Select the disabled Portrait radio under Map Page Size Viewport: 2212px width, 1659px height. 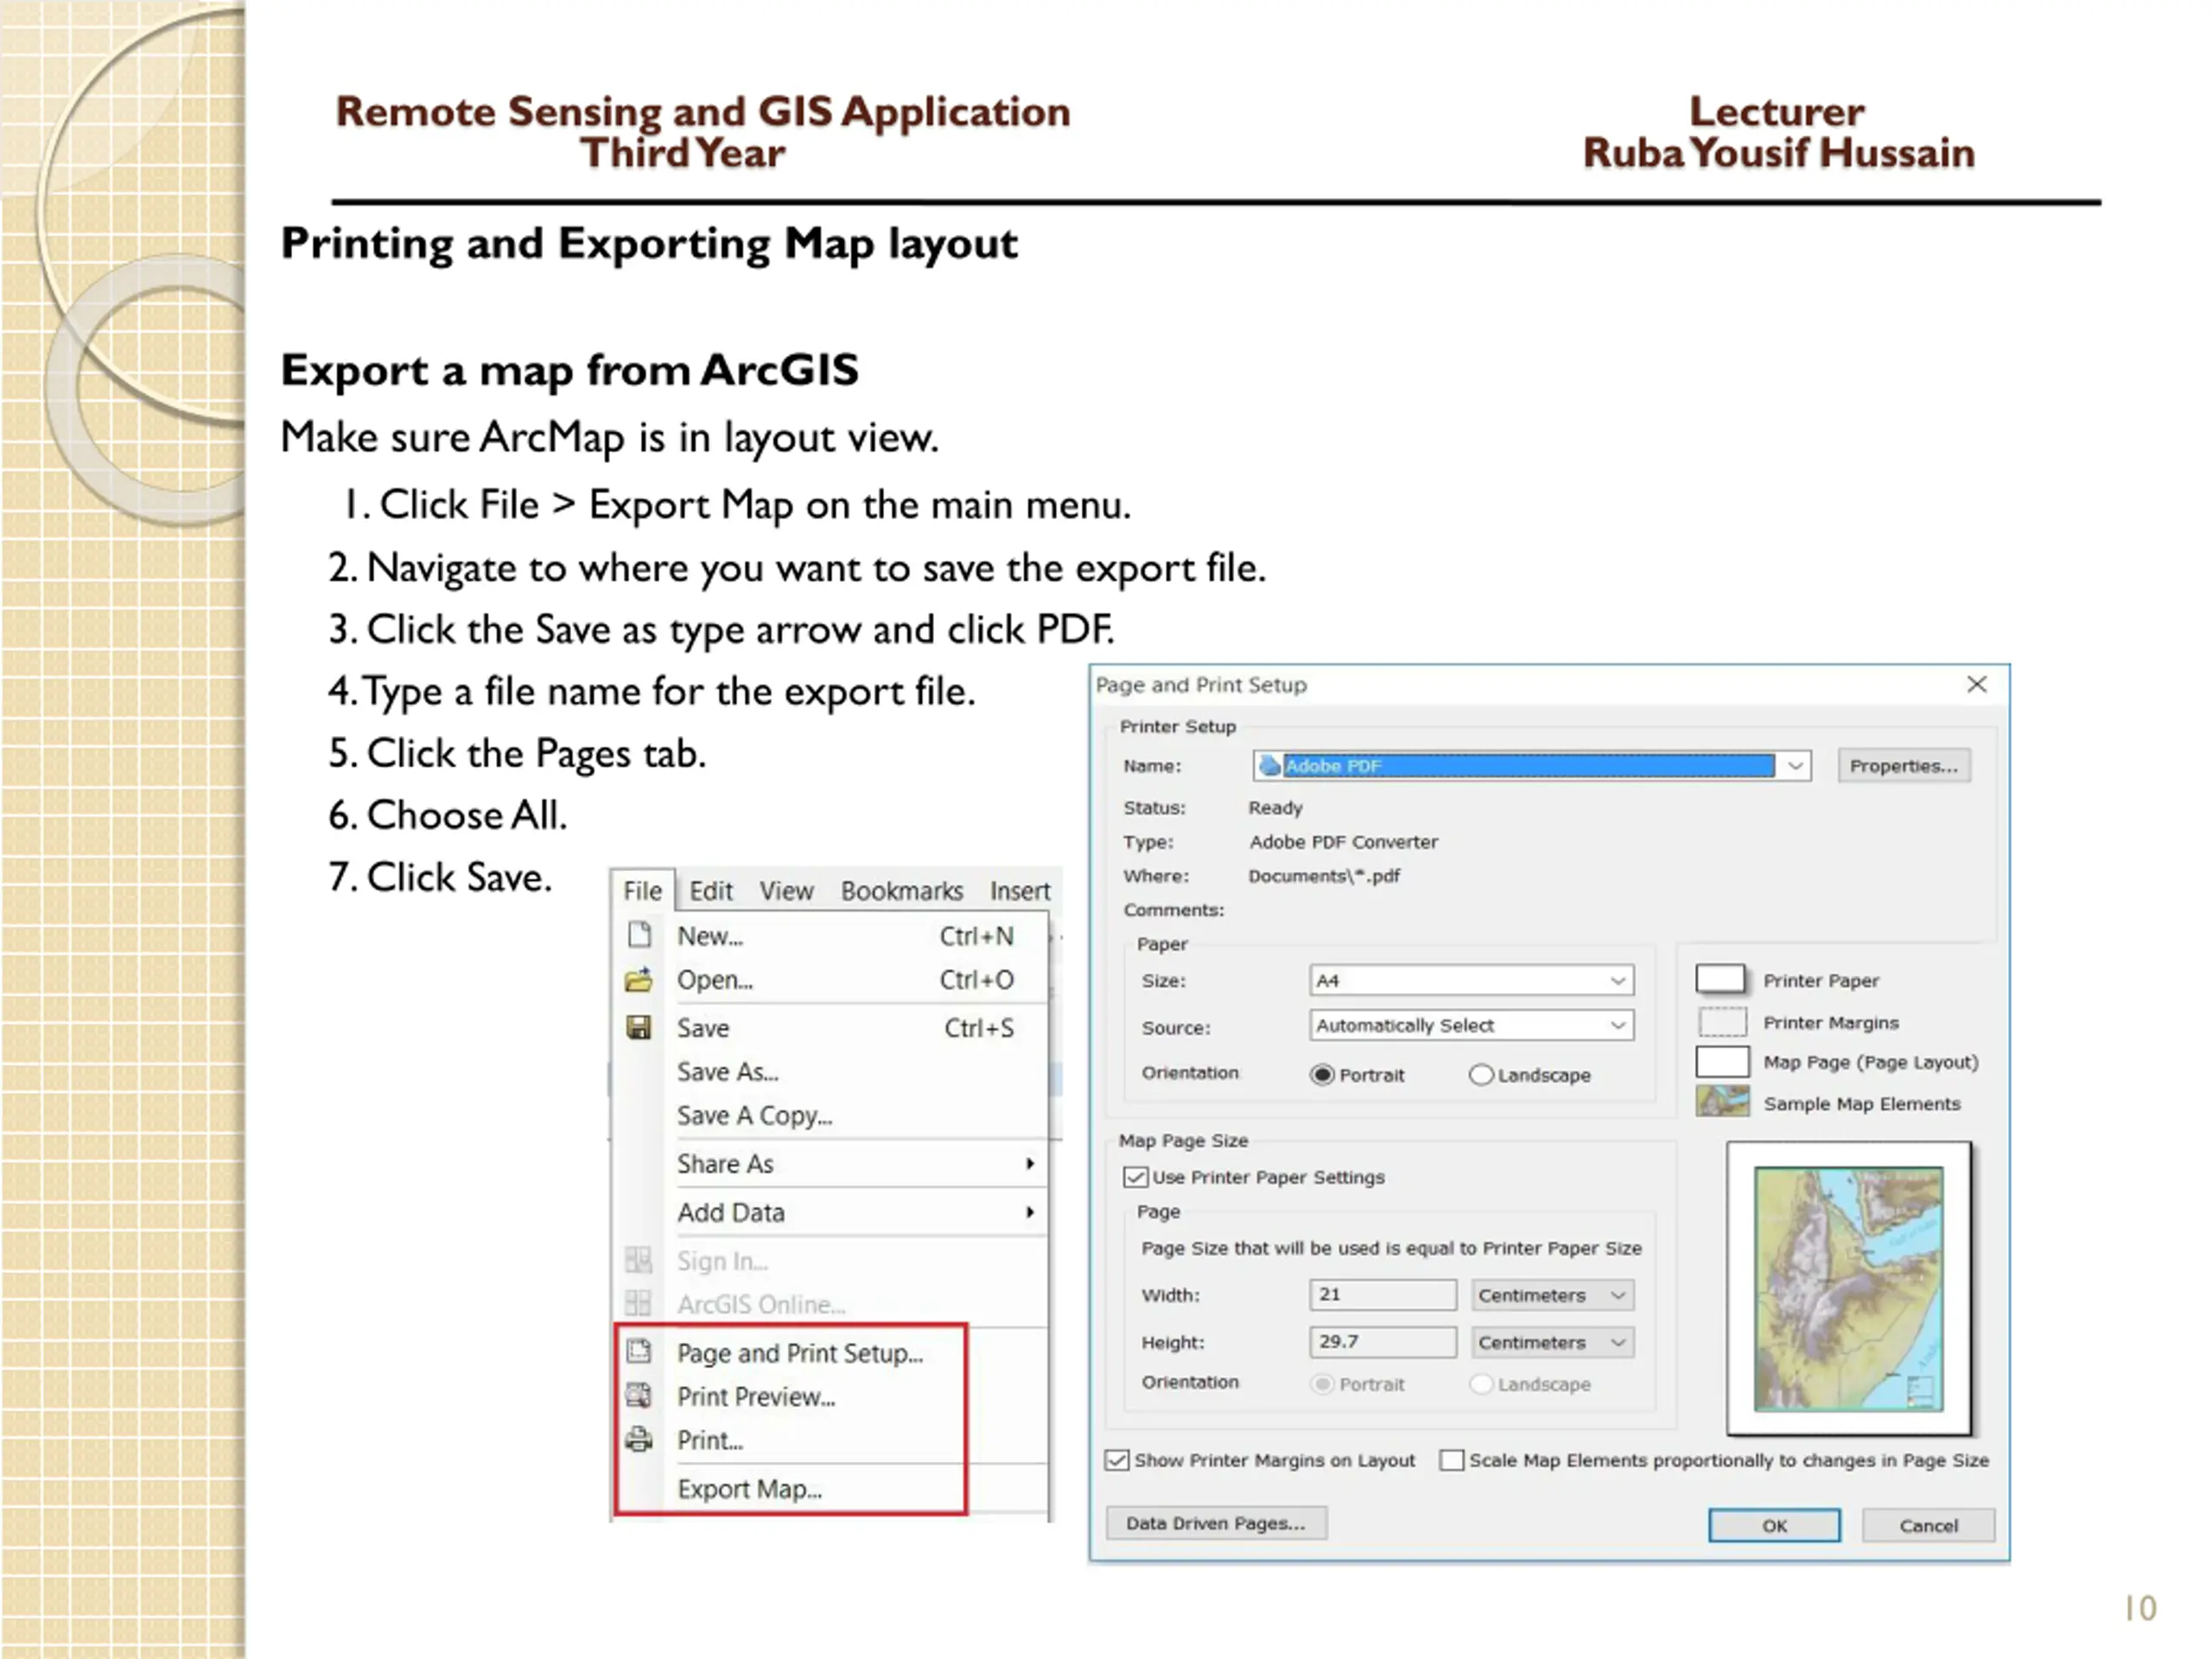pyautogui.click(x=1322, y=1384)
